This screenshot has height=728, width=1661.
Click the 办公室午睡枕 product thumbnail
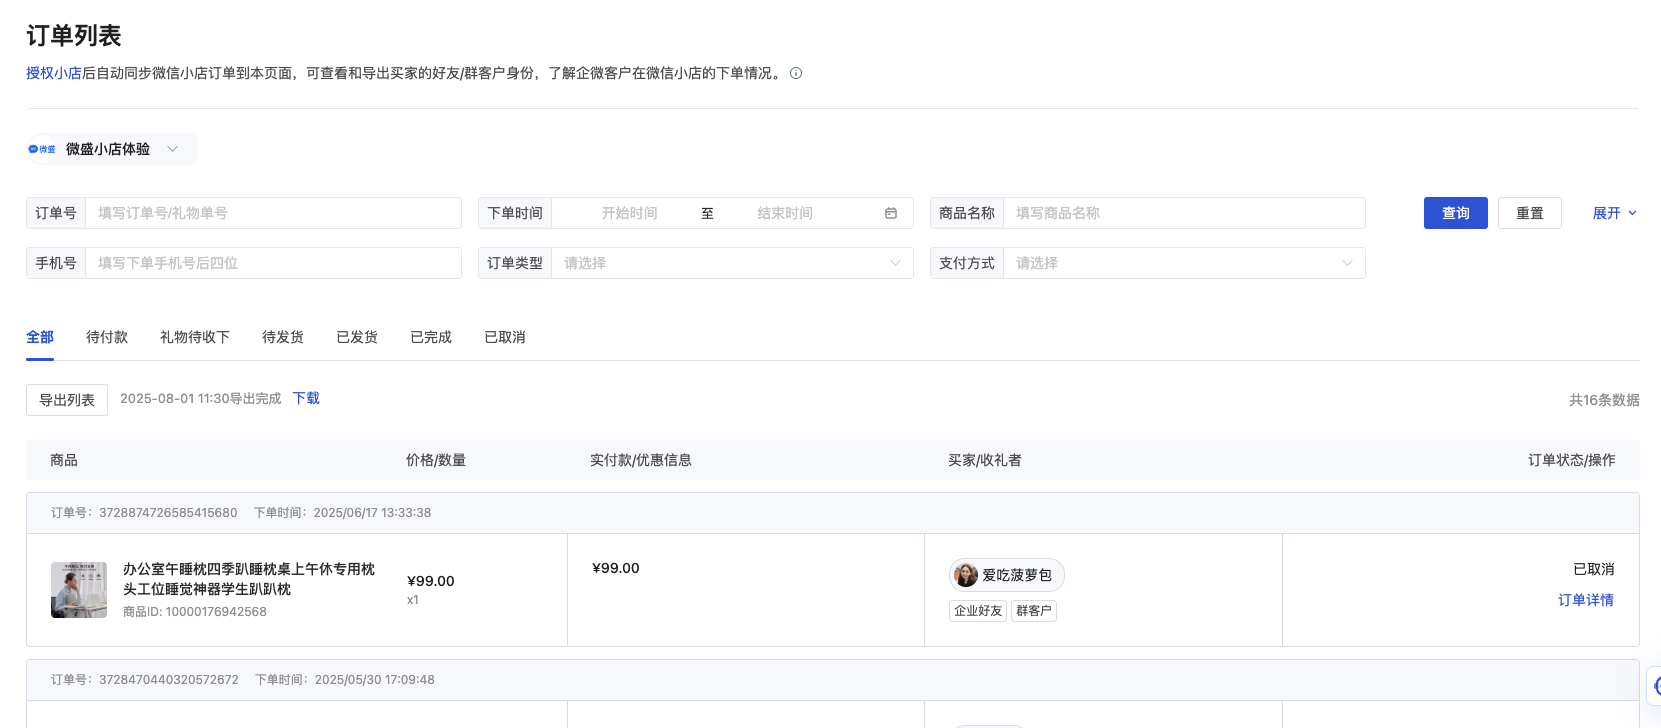[79, 590]
